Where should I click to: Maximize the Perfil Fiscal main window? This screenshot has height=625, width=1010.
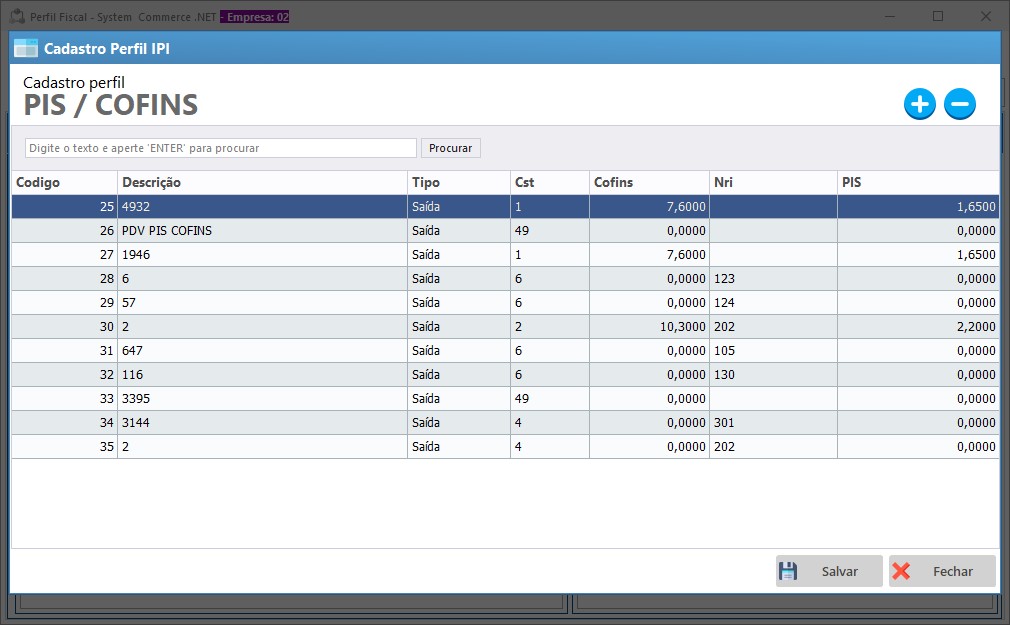click(937, 16)
